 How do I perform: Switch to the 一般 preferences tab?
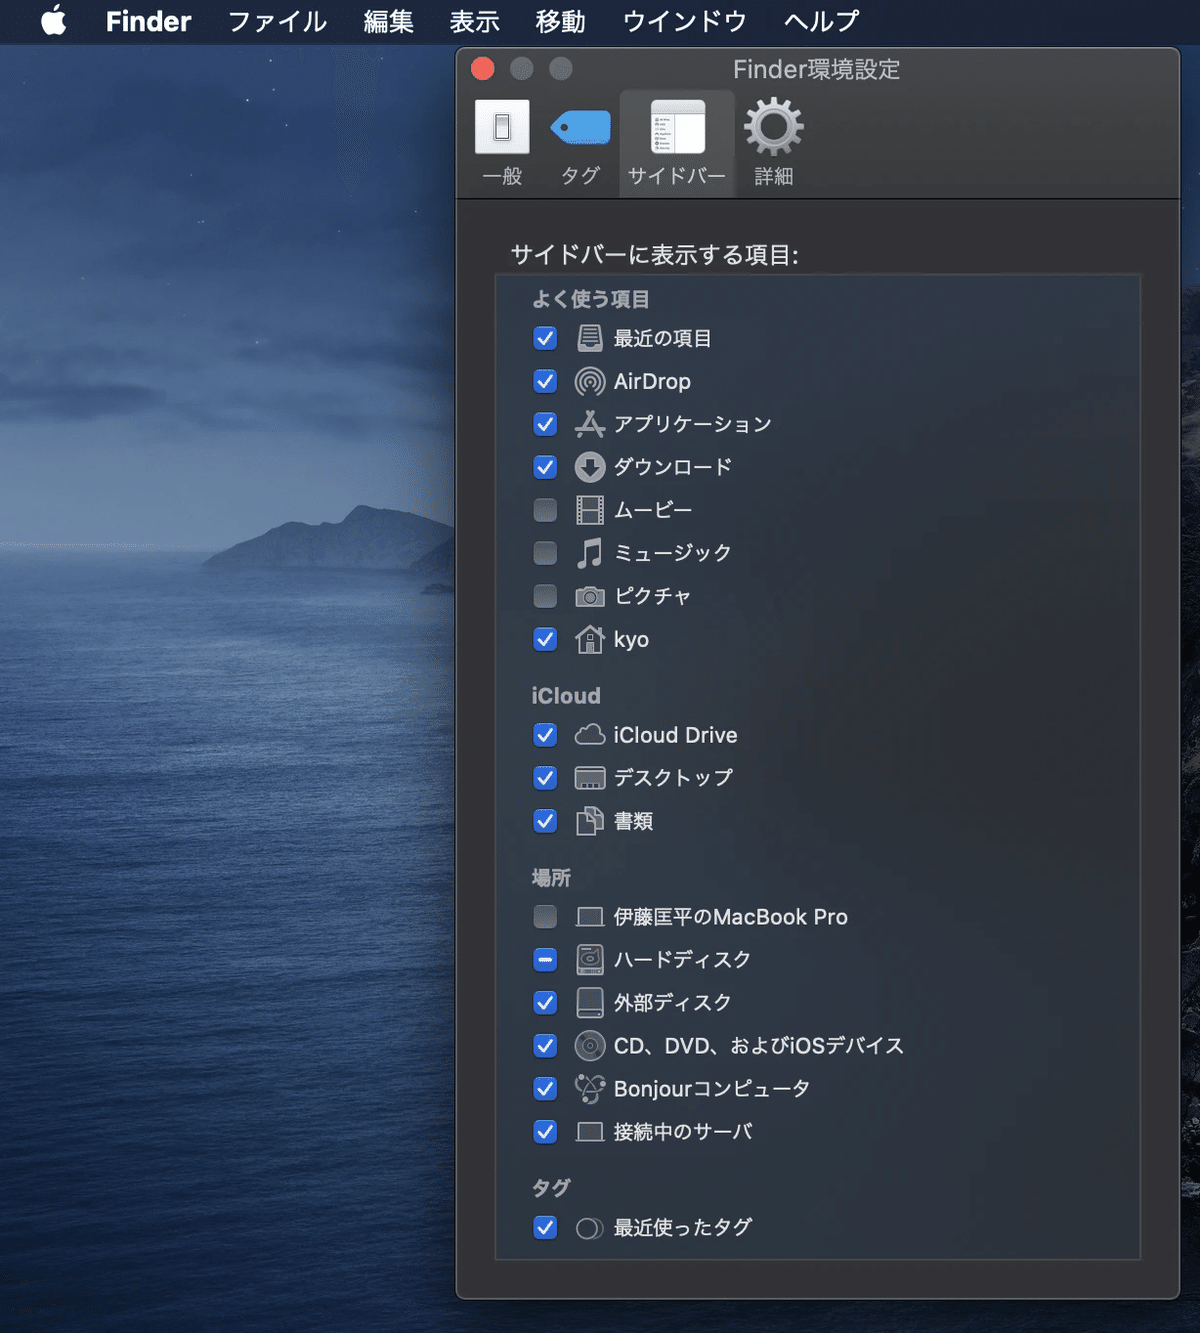502,143
